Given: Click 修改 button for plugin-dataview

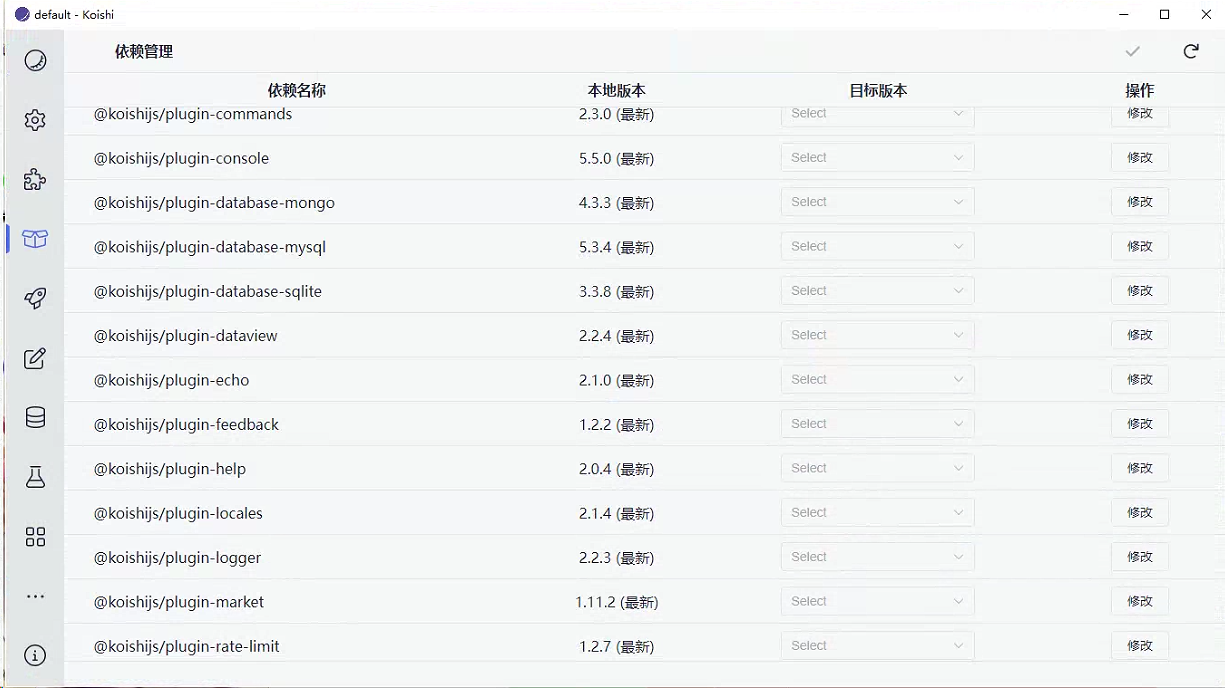Looking at the screenshot, I should [x=1140, y=335].
